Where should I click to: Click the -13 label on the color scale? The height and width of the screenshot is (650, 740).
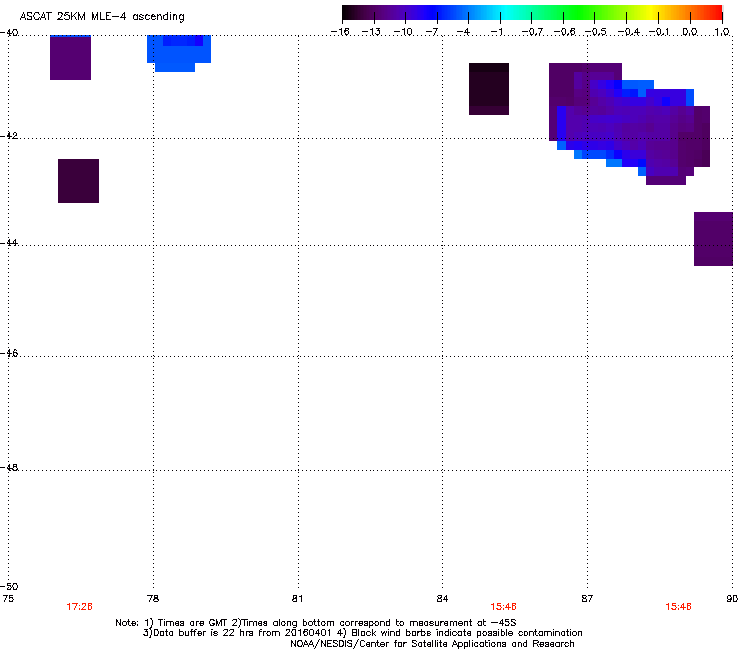tap(371, 32)
